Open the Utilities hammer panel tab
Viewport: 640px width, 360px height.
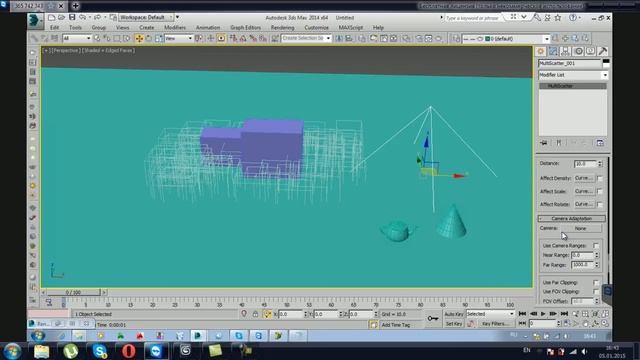pyautogui.click(x=603, y=51)
